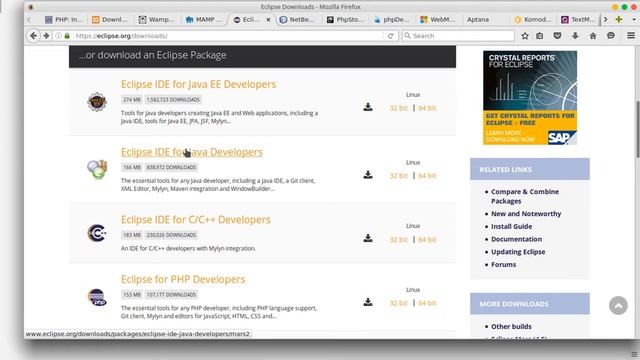Switch to the TextM... tab
This screenshot has width=640, height=360.
coord(578,19)
